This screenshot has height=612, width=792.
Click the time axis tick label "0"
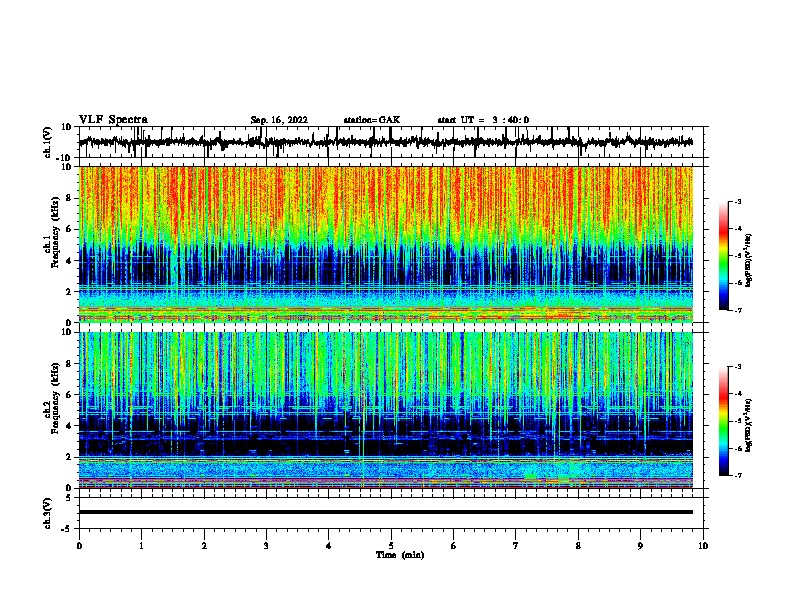79,546
